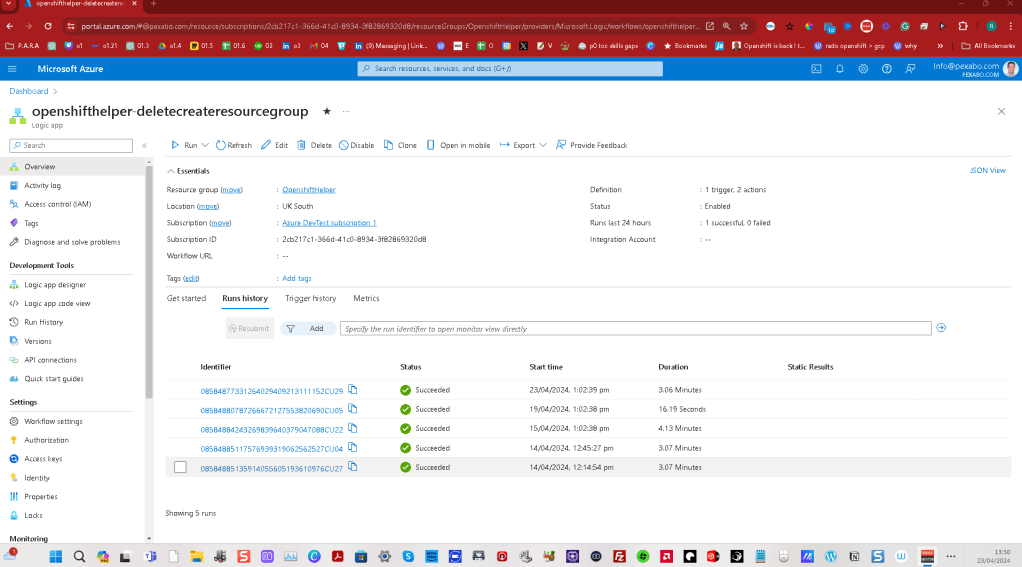Open the logic app in mobile
This screenshot has width=1022, height=567.
pos(458,145)
